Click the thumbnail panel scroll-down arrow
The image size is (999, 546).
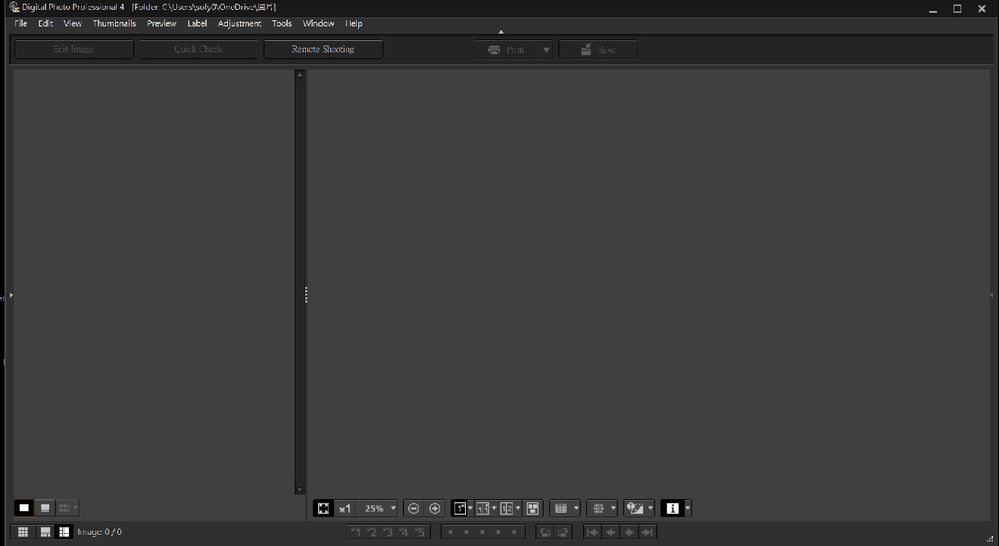tap(299, 490)
